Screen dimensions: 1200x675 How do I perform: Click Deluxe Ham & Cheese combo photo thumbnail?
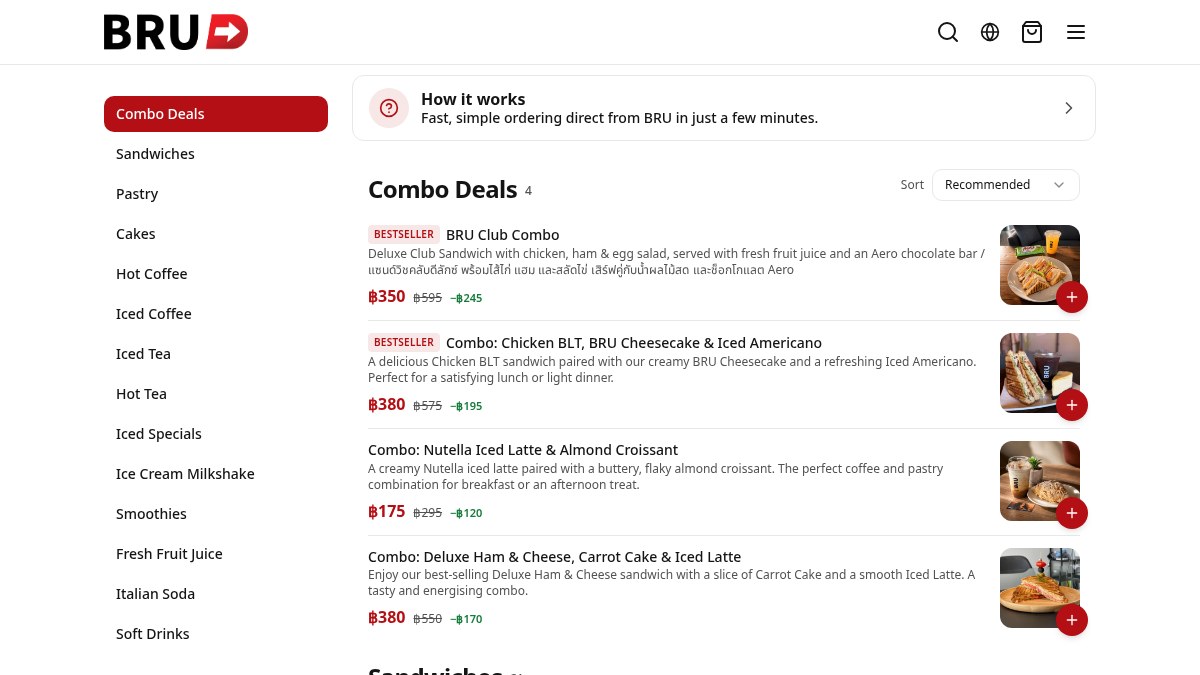pyautogui.click(x=1040, y=588)
